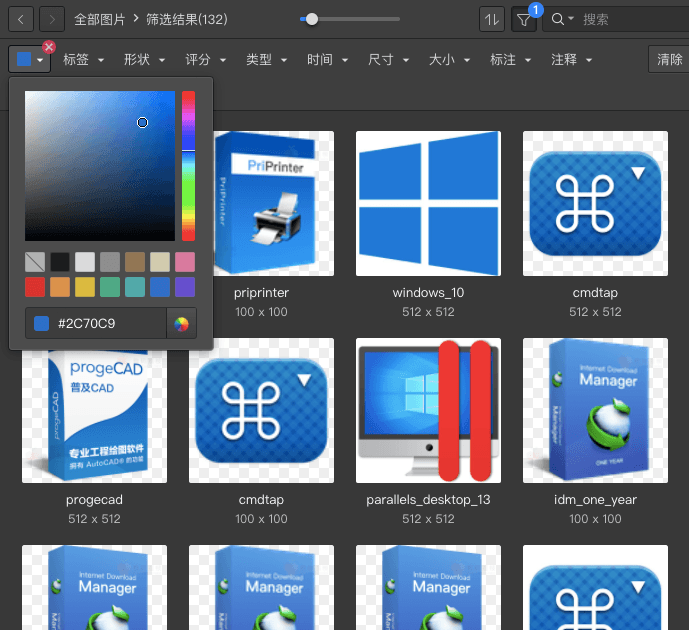This screenshot has width=689, height=630.
Task: Expand the 形状 filter dropdown
Action: (143, 60)
